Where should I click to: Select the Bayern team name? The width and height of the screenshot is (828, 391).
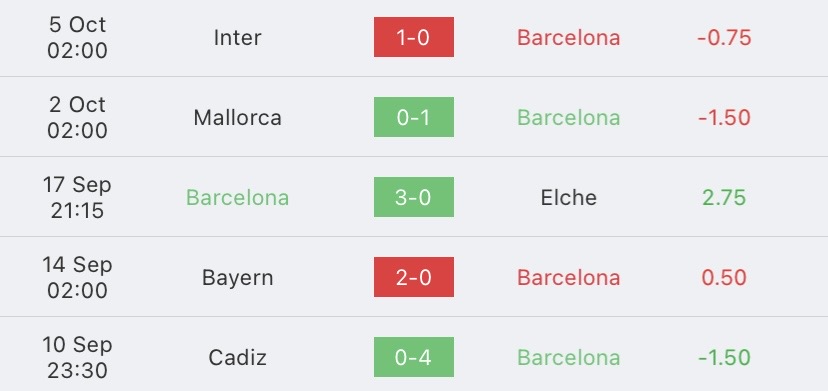coord(237,278)
